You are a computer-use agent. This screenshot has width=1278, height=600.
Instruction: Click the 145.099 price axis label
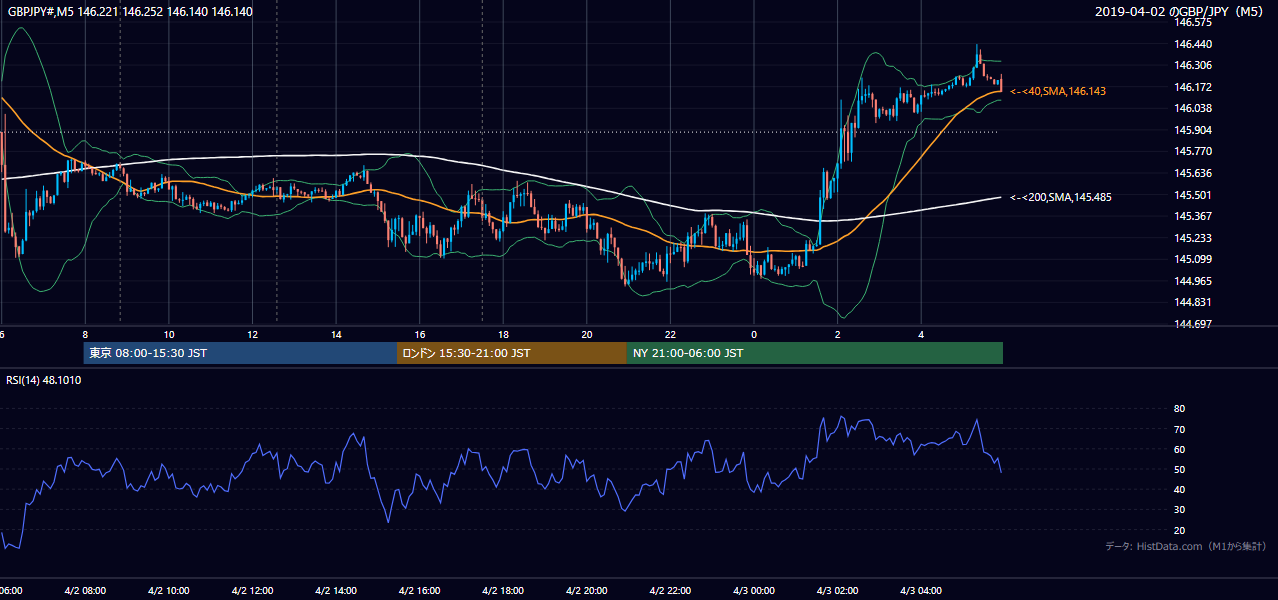(x=1193, y=259)
